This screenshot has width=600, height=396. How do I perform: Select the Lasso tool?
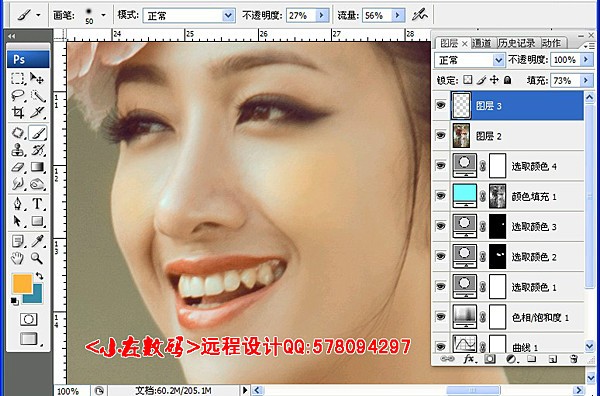click(x=18, y=95)
